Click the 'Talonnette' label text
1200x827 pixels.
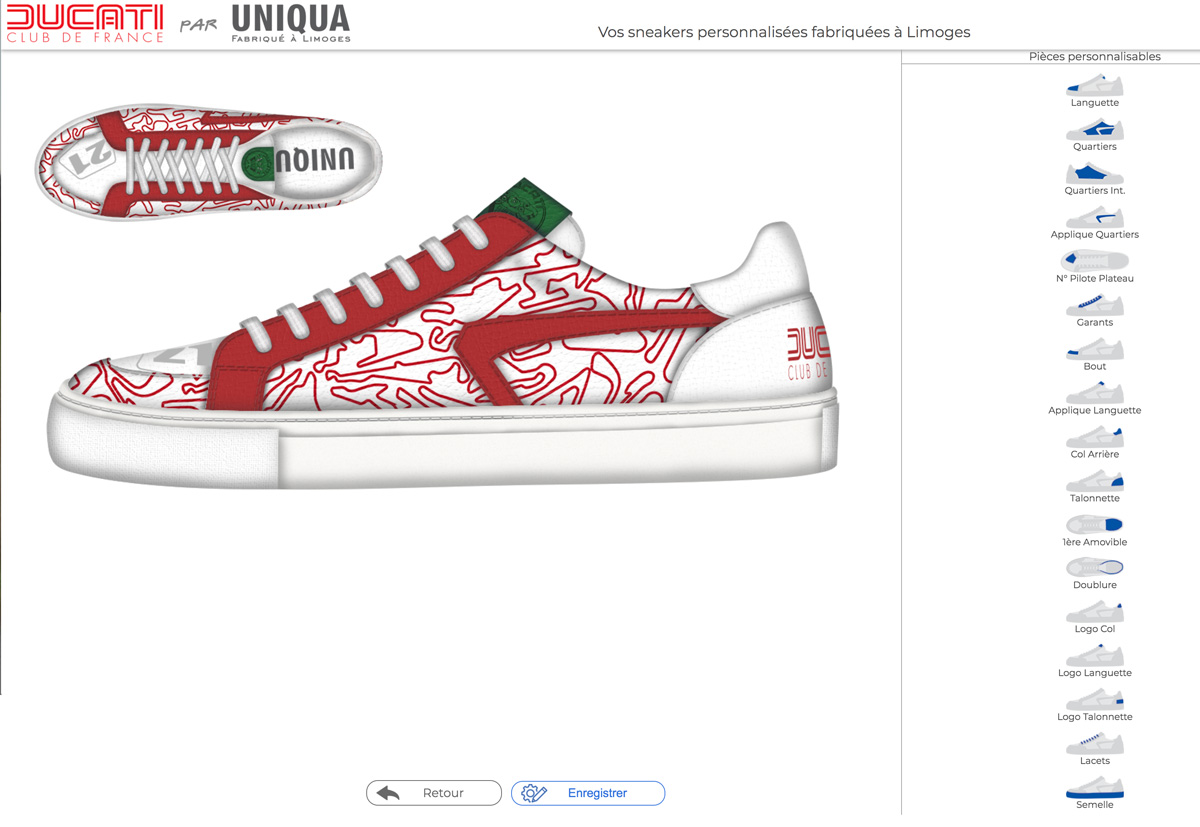click(x=1095, y=498)
